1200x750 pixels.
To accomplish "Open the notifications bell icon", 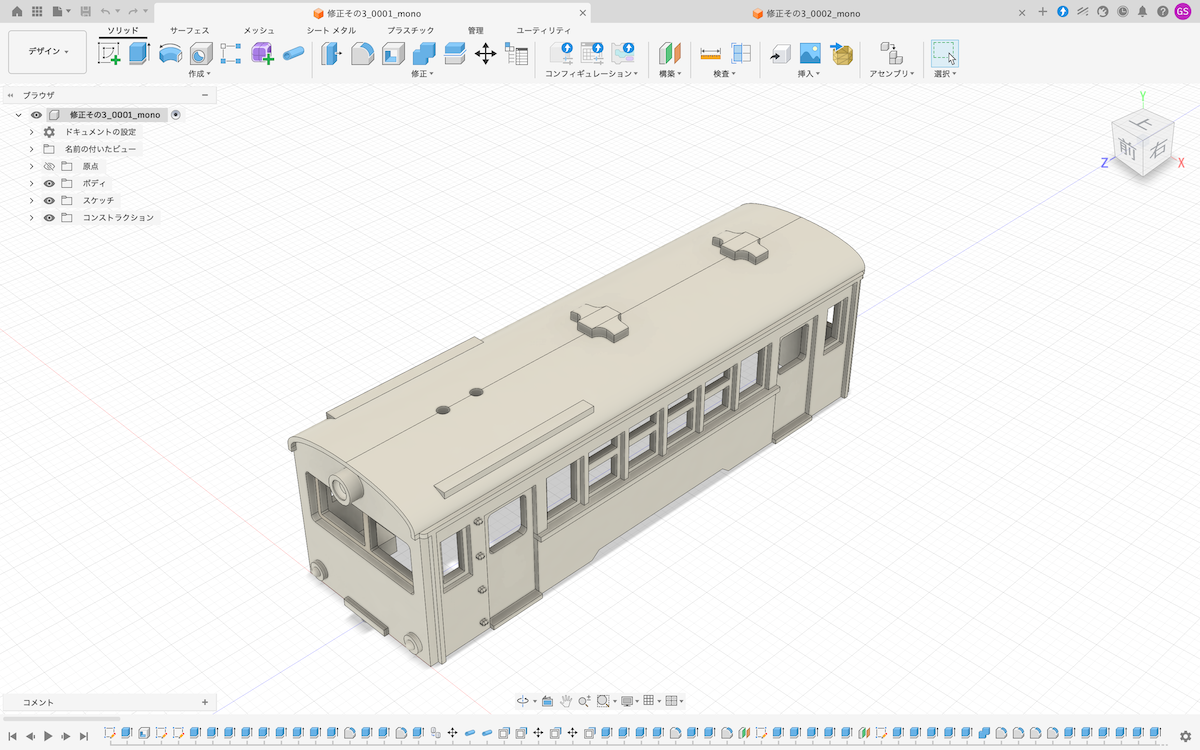I will pyautogui.click(x=1142, y=12).
